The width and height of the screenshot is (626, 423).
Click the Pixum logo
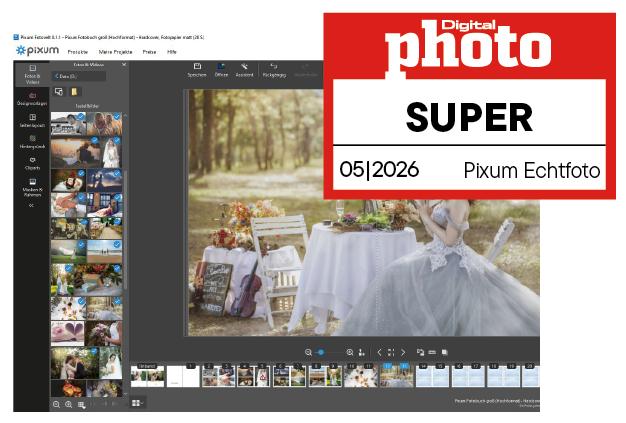coord(37,50)
